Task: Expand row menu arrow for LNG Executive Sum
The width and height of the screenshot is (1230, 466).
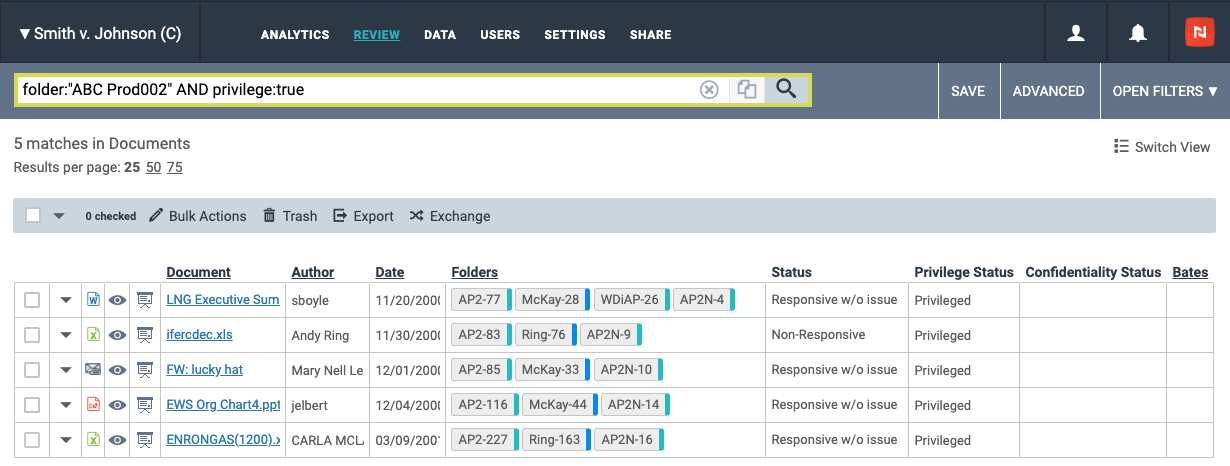Action: pos(66,300)
